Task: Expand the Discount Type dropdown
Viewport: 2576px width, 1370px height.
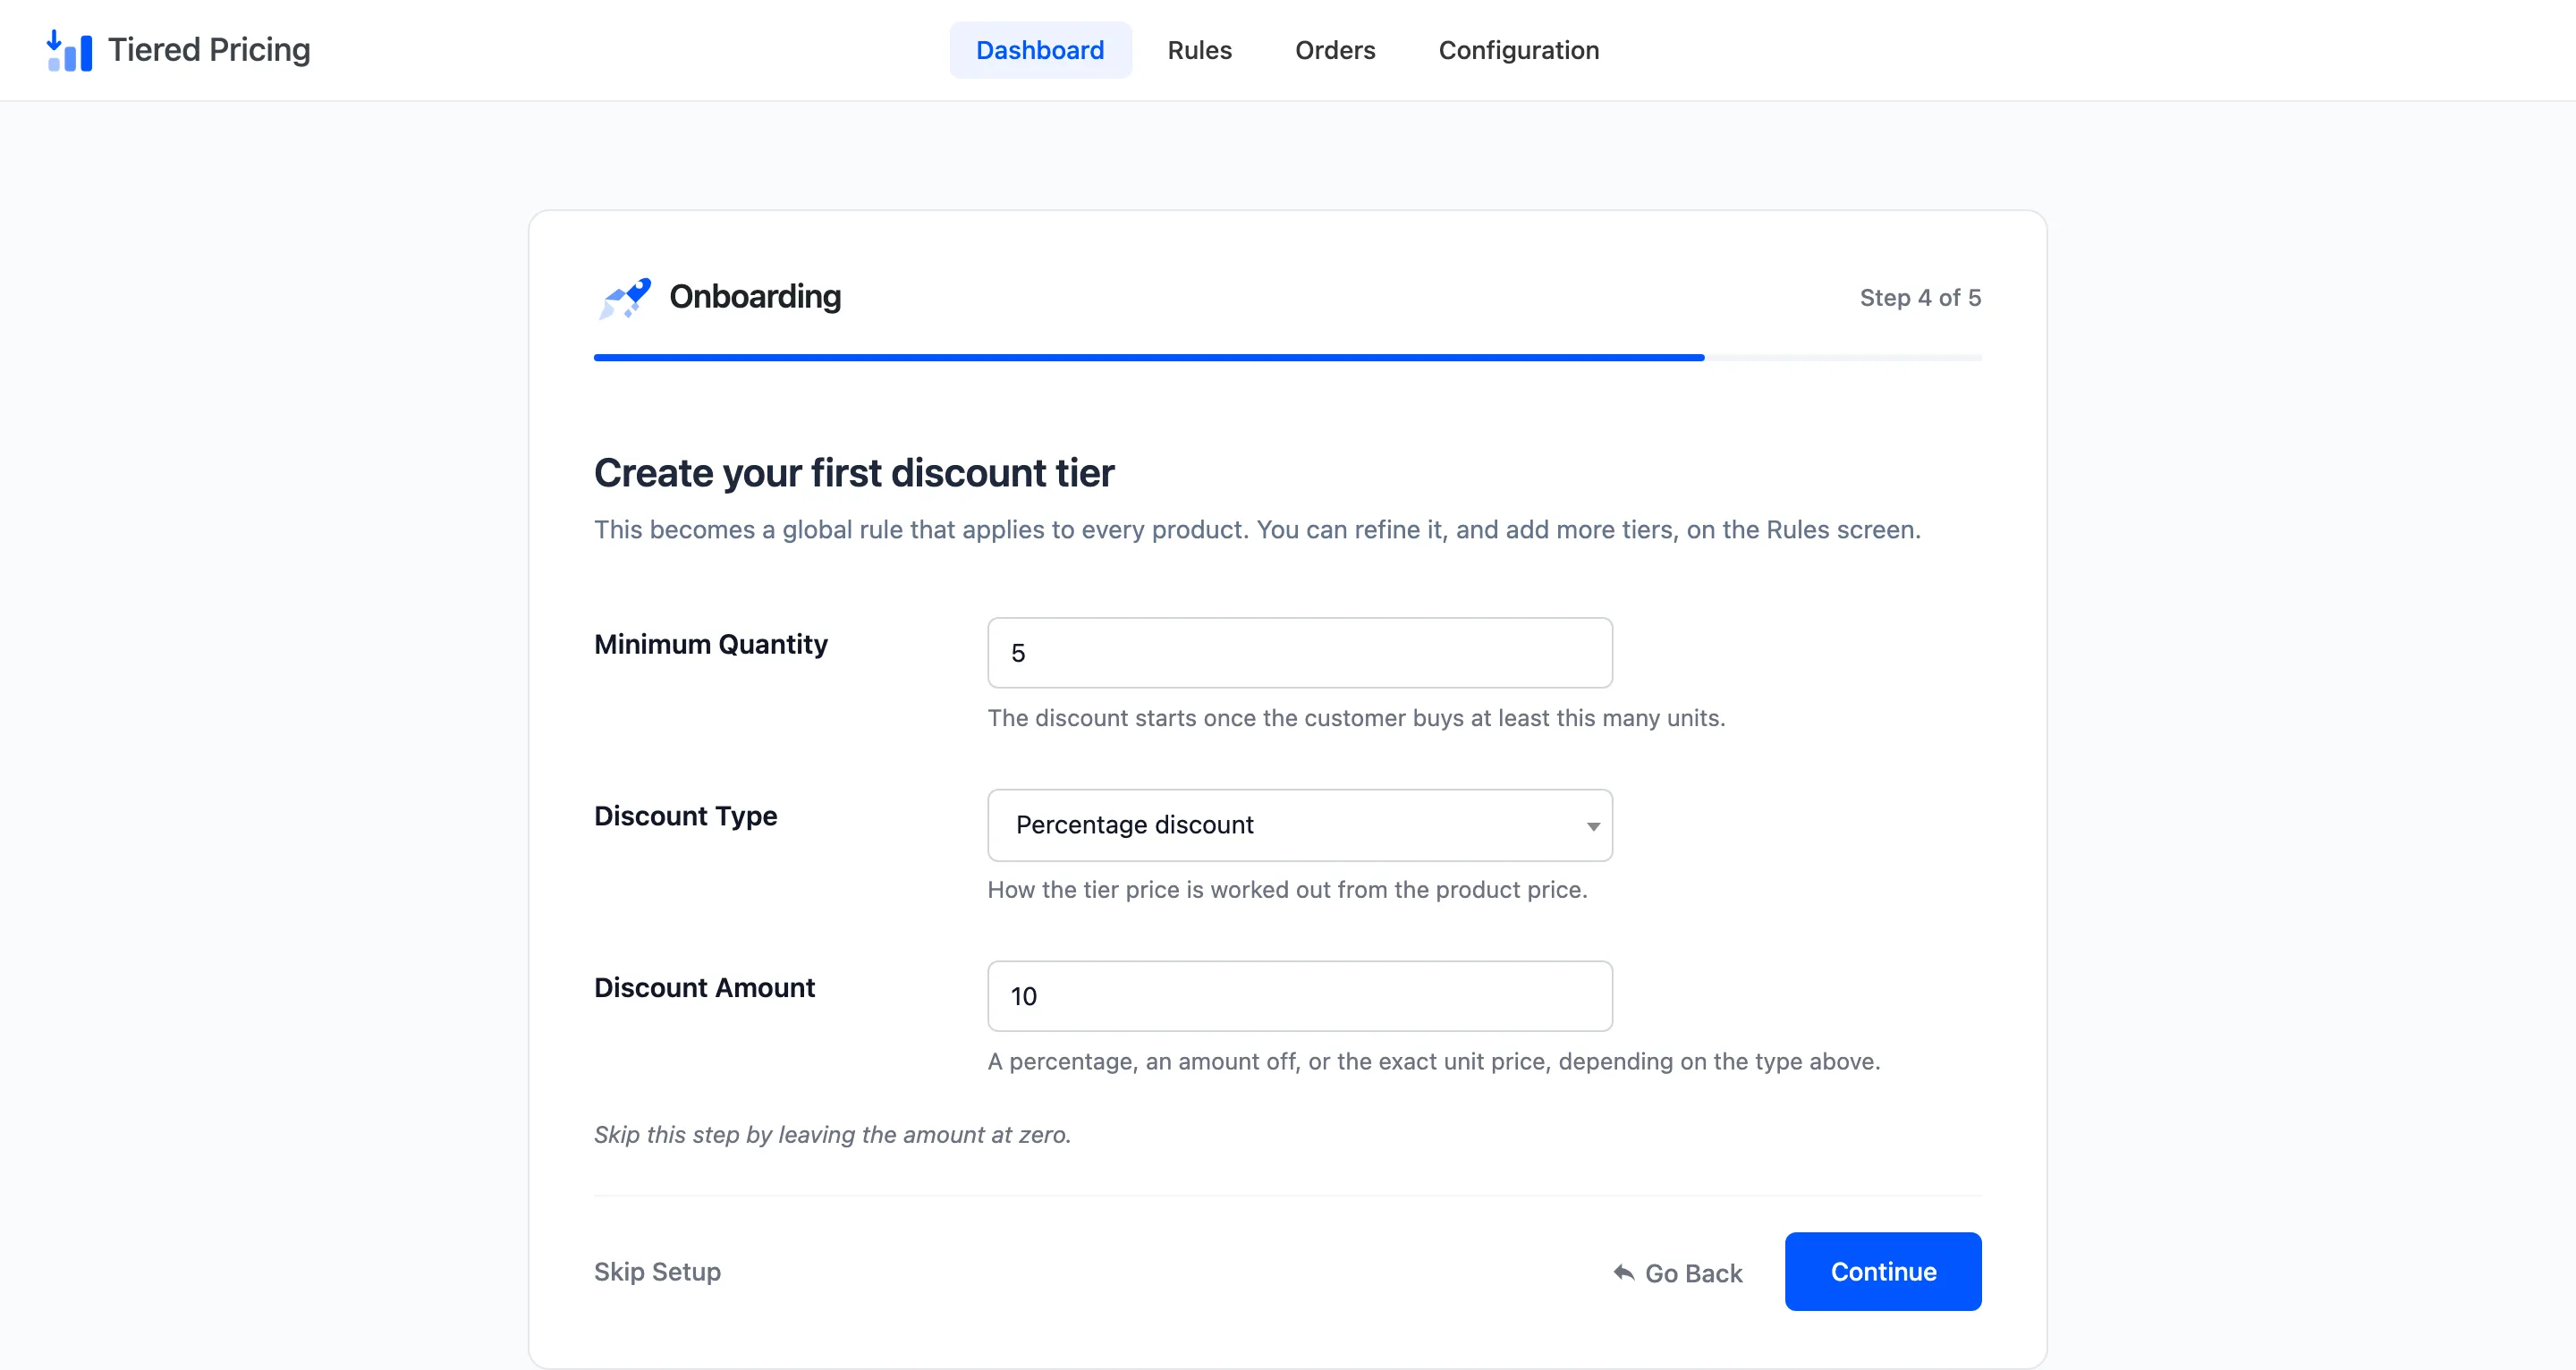Action: pos(1300,825)
